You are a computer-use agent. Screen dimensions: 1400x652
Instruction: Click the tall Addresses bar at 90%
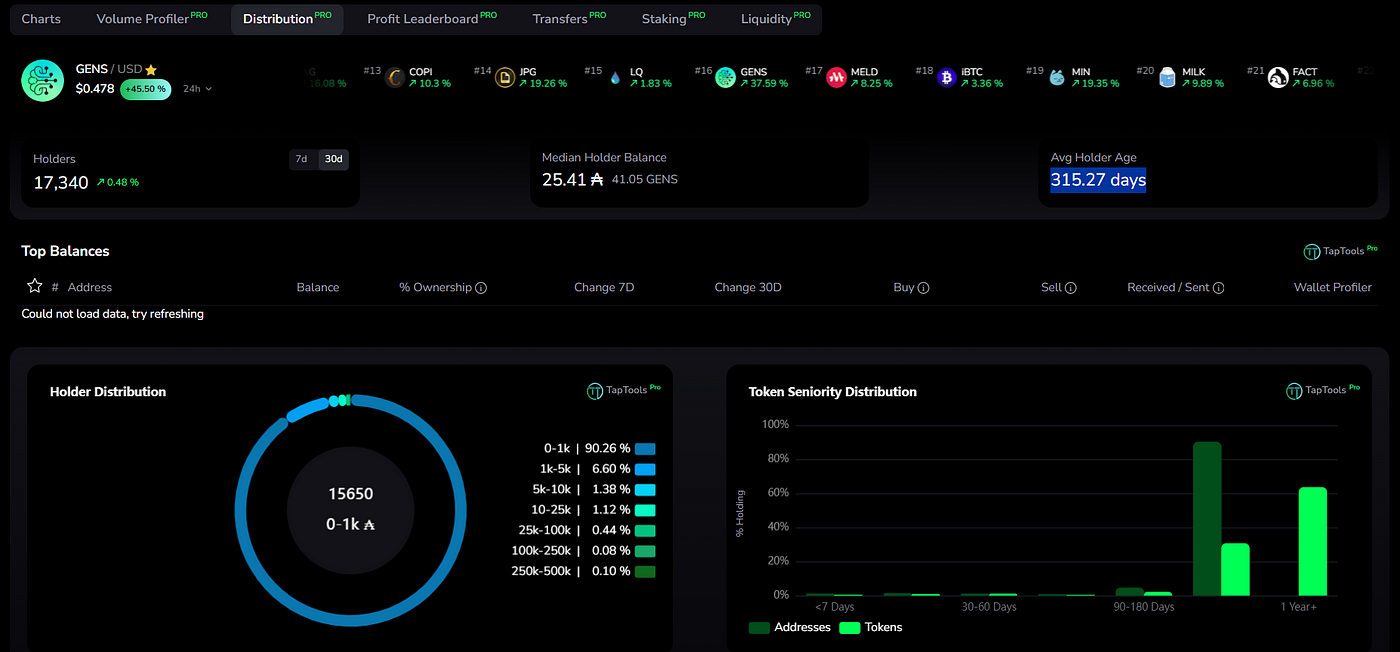coord(1207,519)
